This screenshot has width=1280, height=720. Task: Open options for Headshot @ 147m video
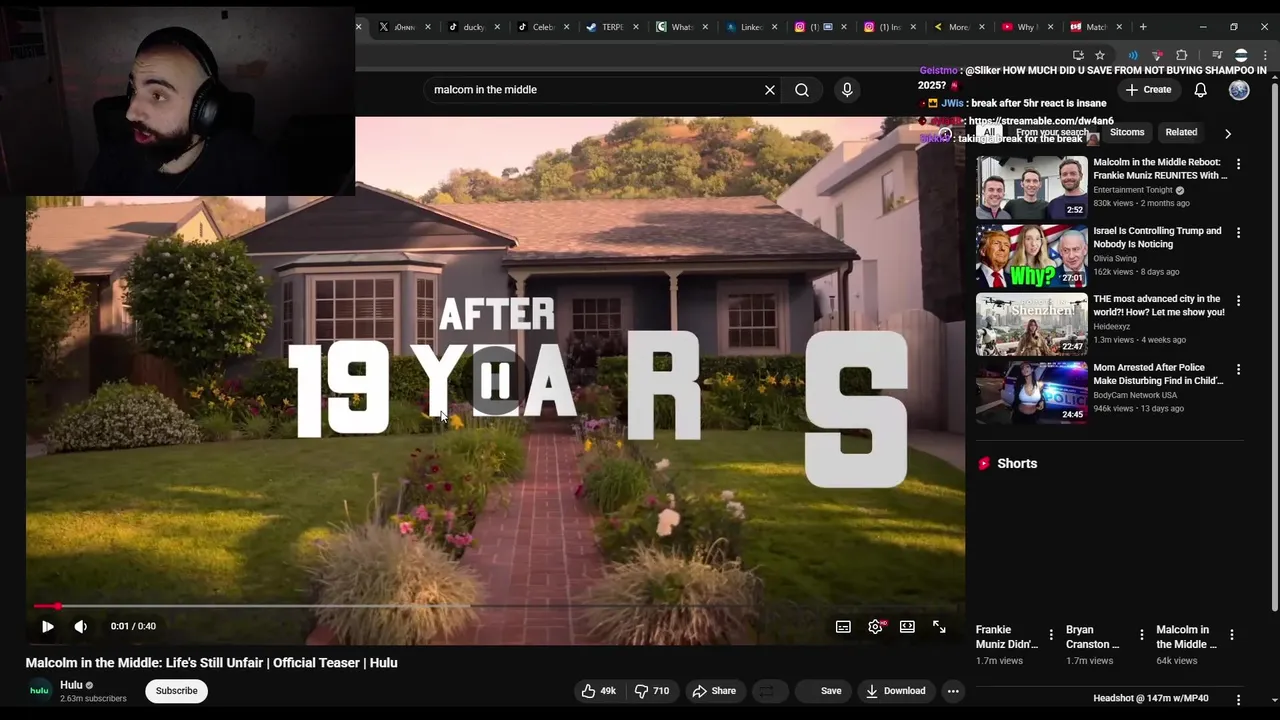click(x=1238, y=700)
